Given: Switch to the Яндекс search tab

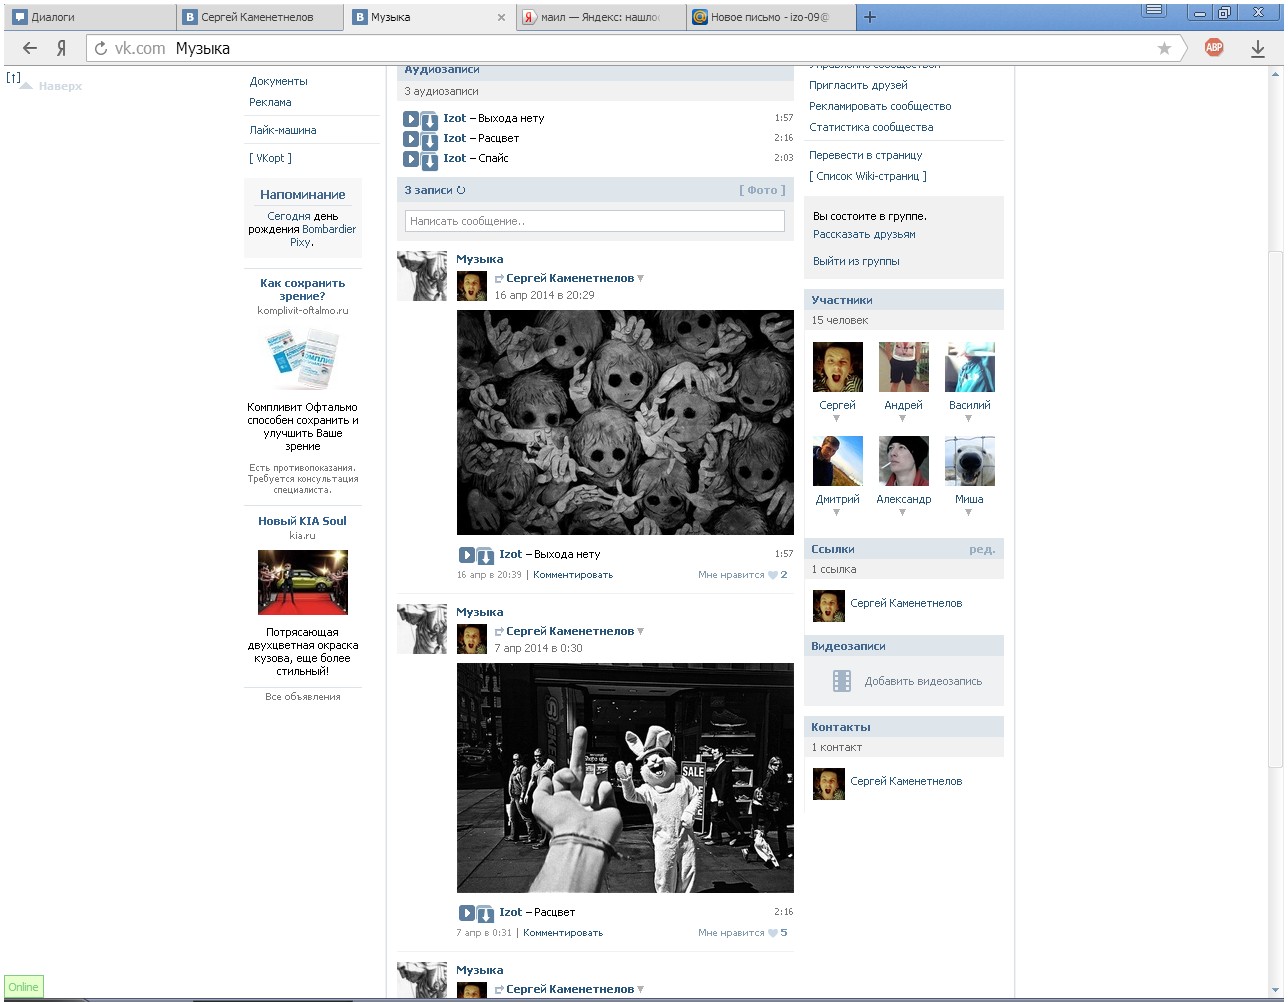Looking at the screenshot, I should [x=601, y=17].
